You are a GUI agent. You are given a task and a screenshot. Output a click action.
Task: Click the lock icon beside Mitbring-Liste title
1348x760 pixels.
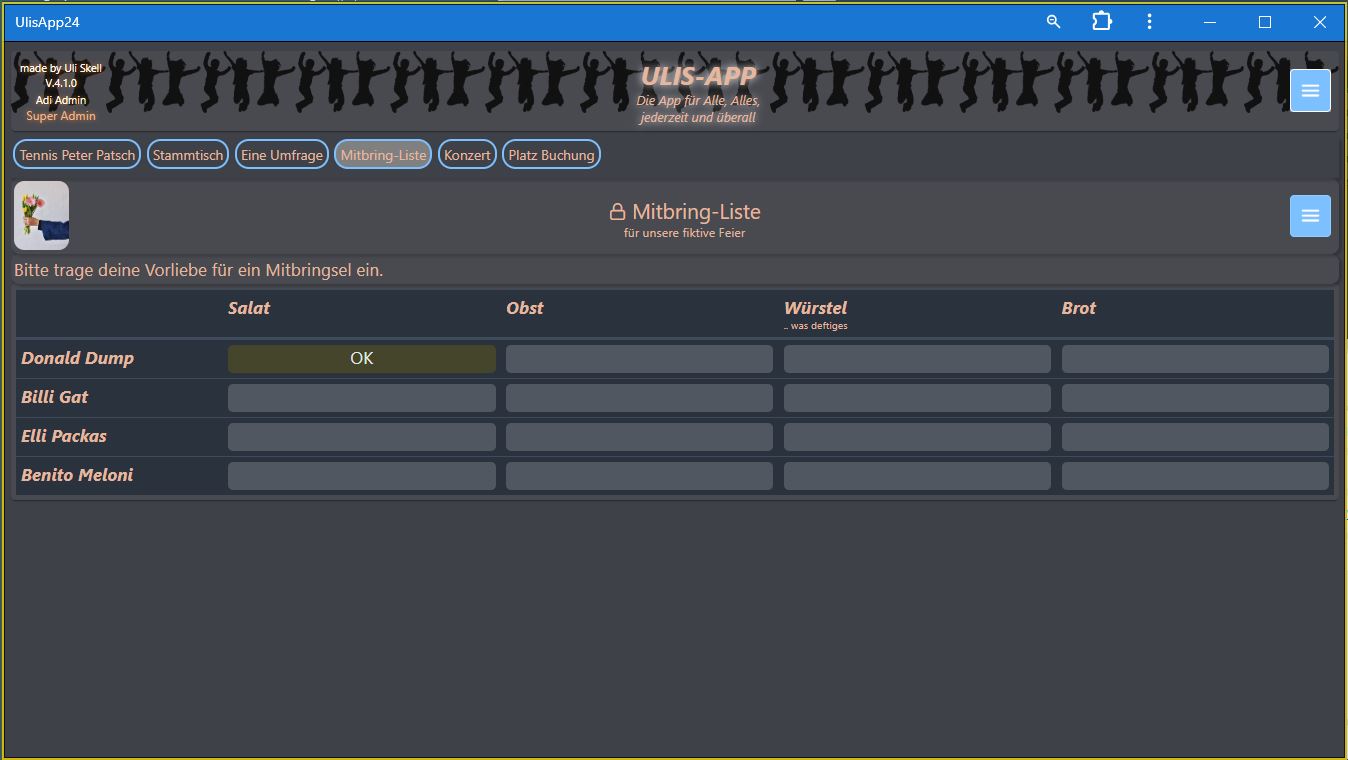(618, 212)
